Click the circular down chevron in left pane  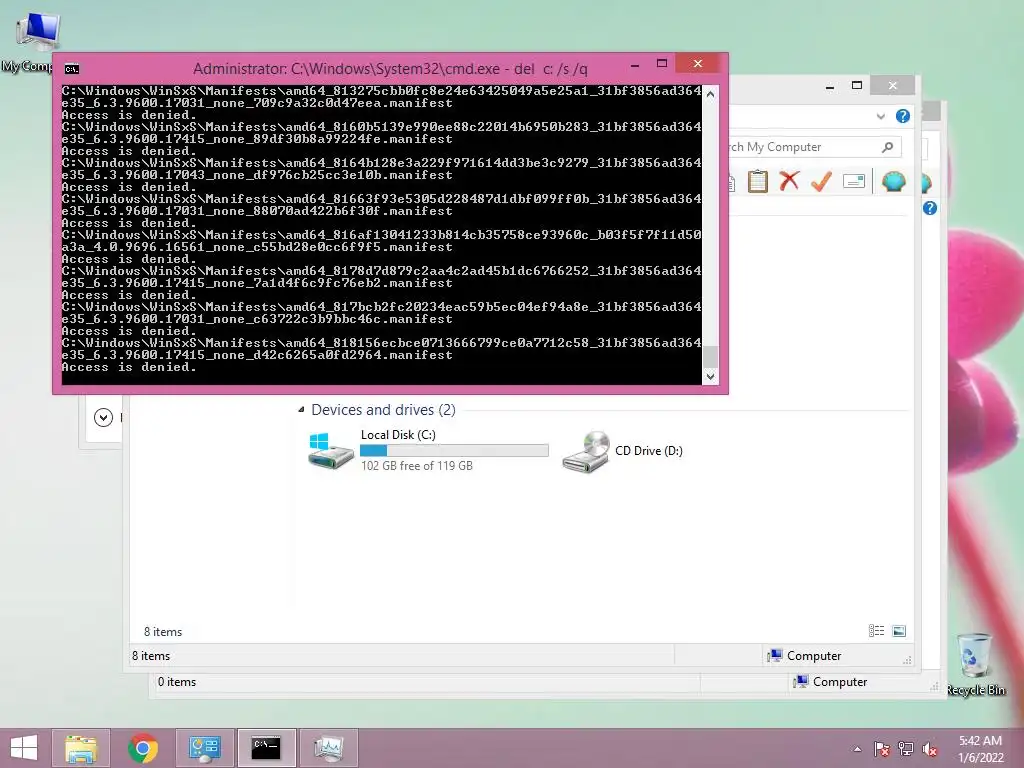pos(103,417)
